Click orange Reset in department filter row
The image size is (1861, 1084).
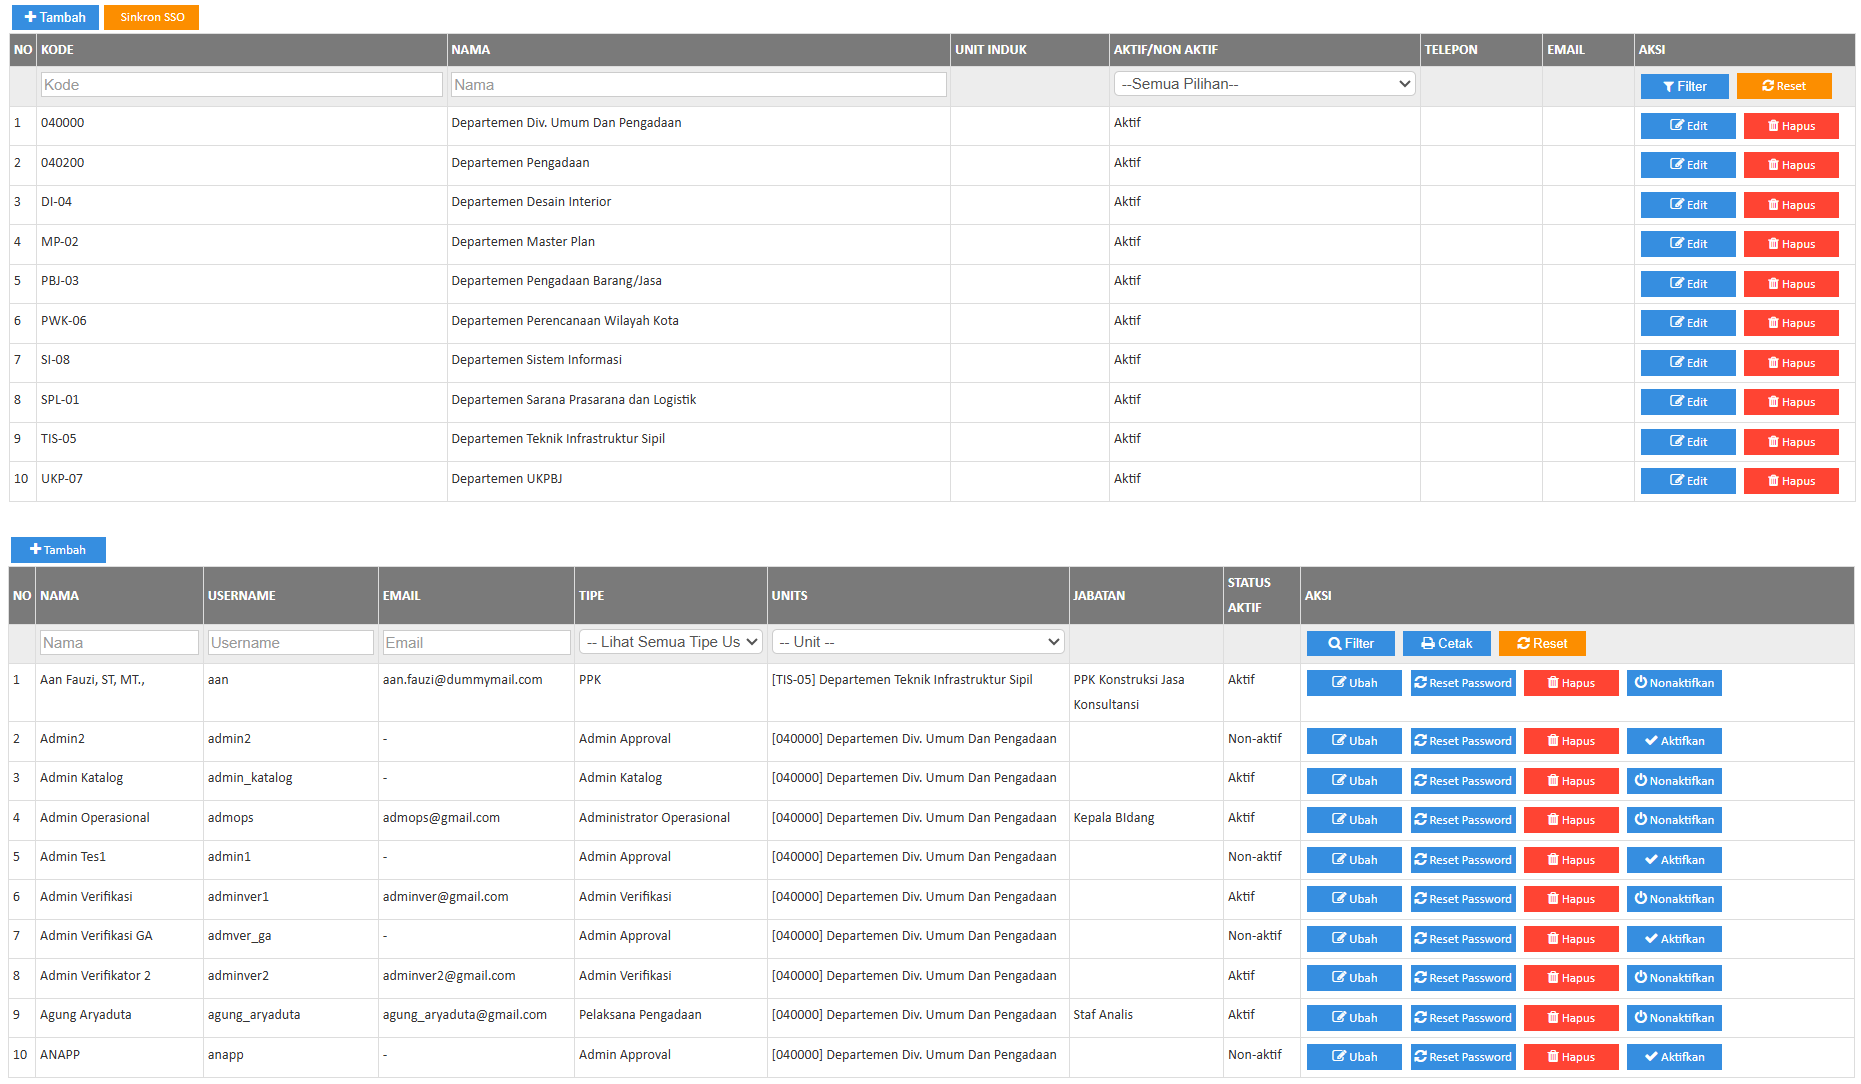point(1783,86)
